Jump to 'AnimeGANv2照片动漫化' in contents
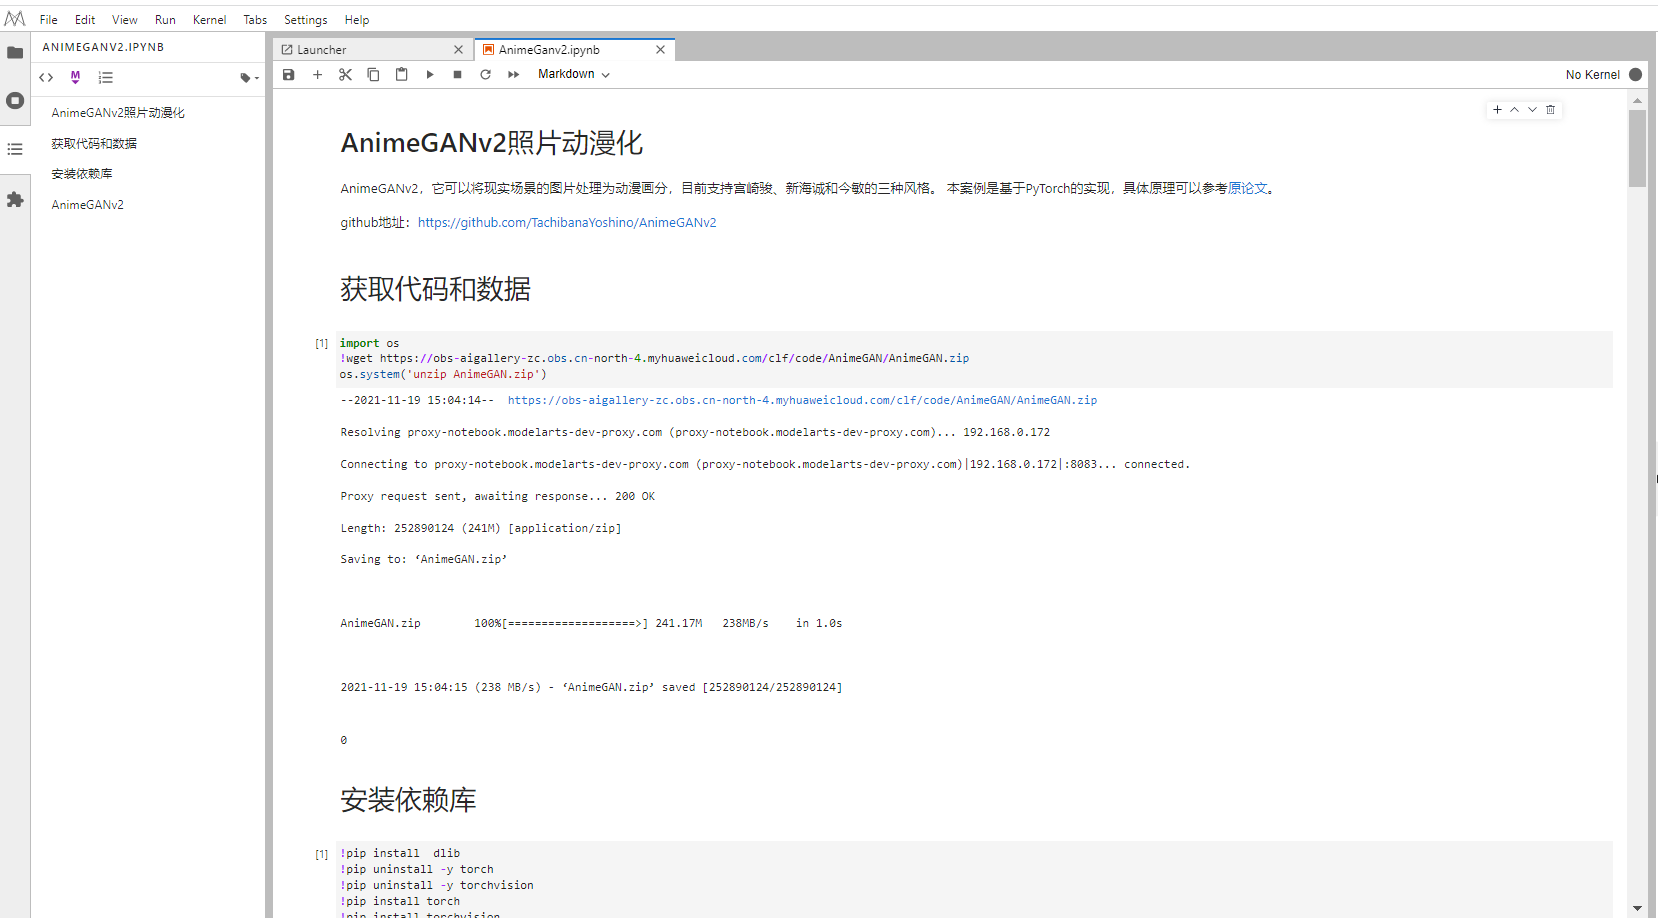Screen dimensions: 1658x918 coord(118,113)
